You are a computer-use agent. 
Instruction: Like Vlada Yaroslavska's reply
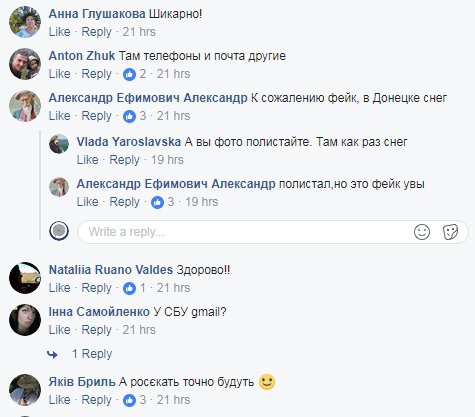[88, 160]
